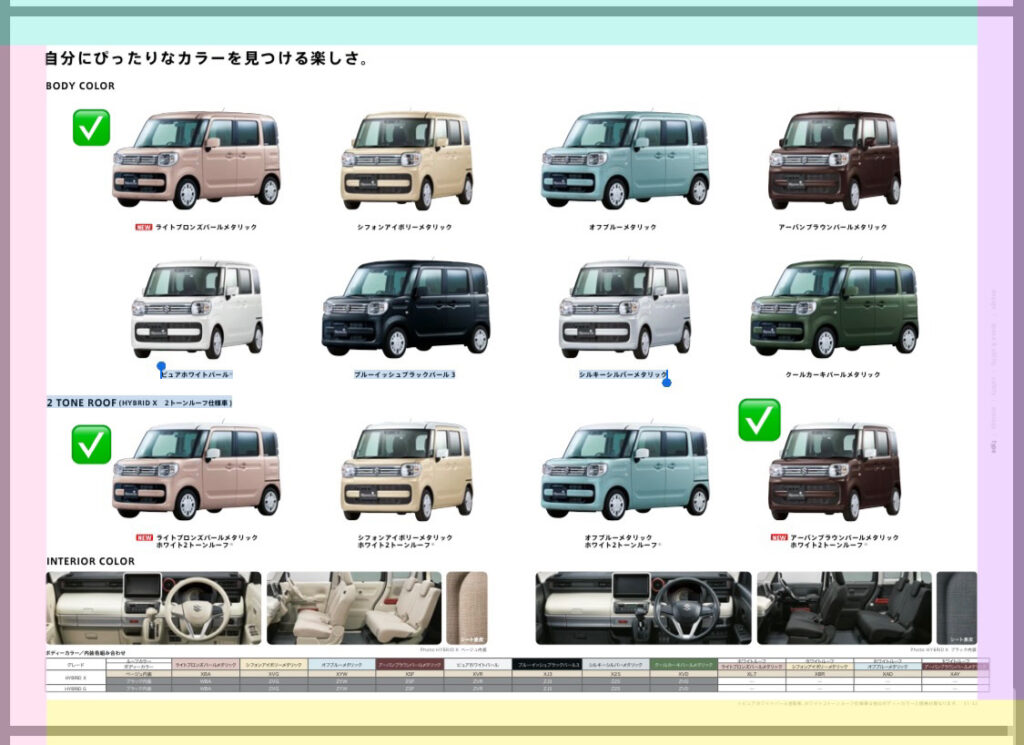Select the Off Blue Metallic car image
The height and width of the screenshot is (745, 1024).
tap(625, 160)
